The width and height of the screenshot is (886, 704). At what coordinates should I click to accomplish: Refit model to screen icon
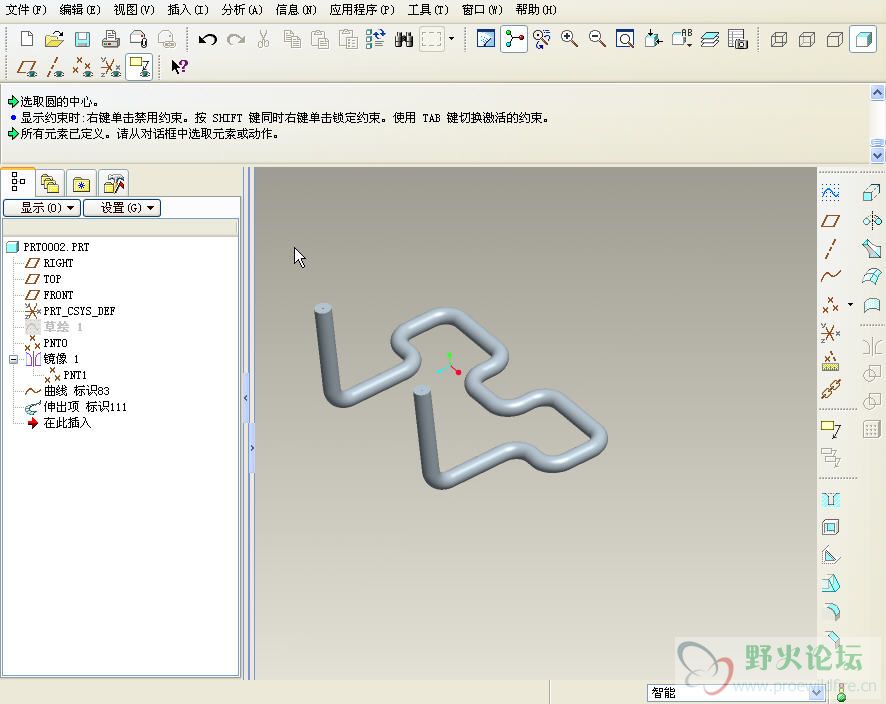[624, 39]
